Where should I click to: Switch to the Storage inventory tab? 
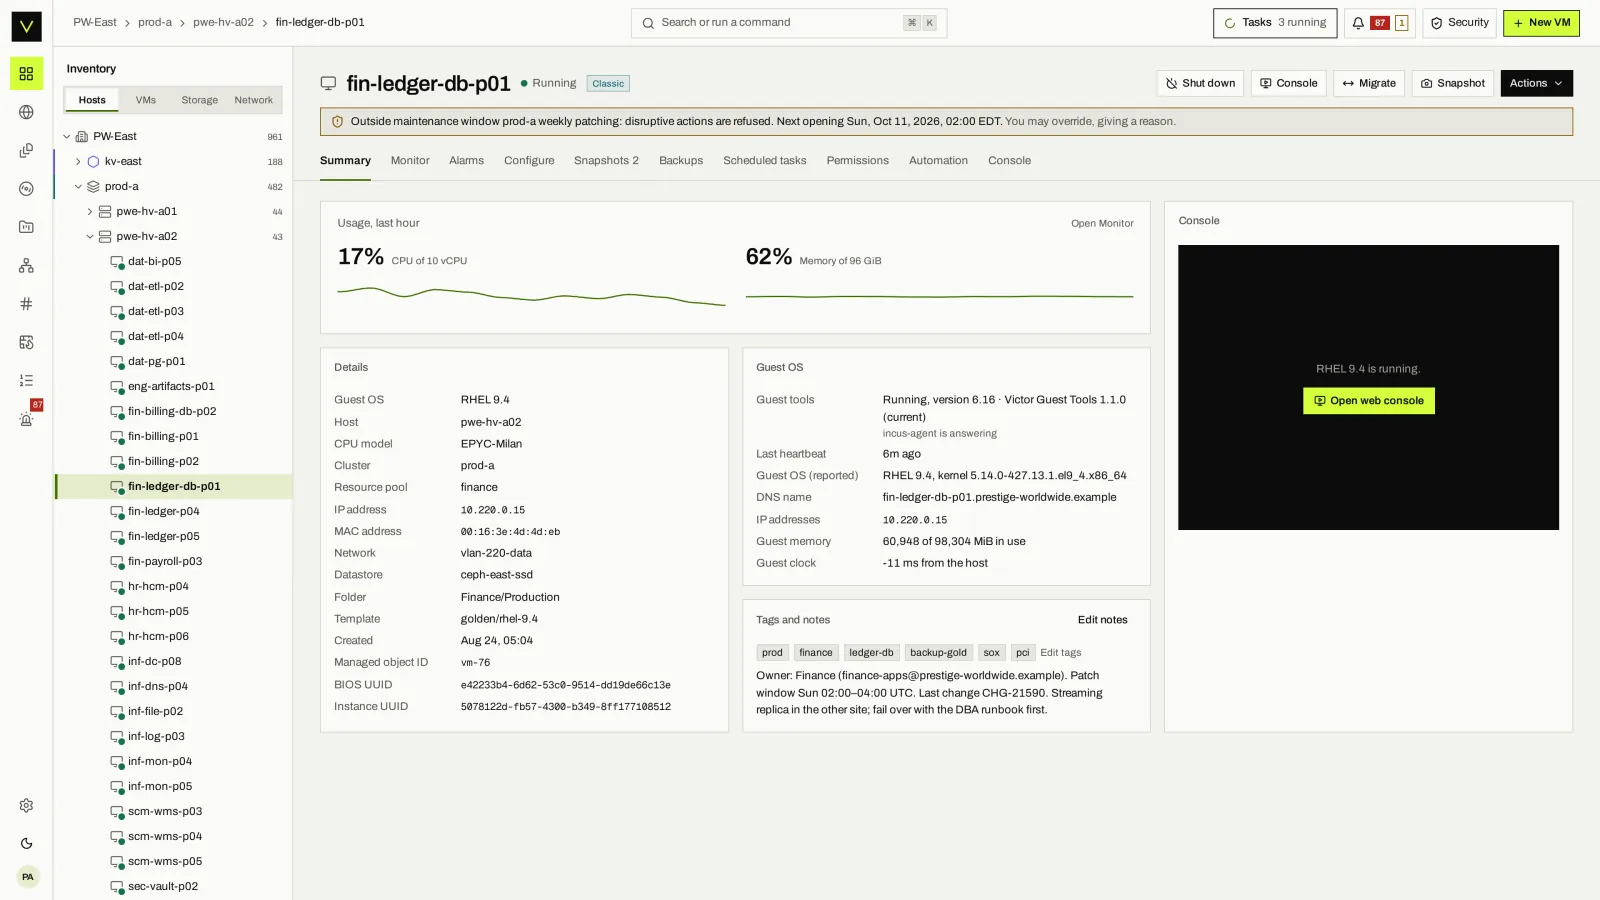tap(199, 100)
